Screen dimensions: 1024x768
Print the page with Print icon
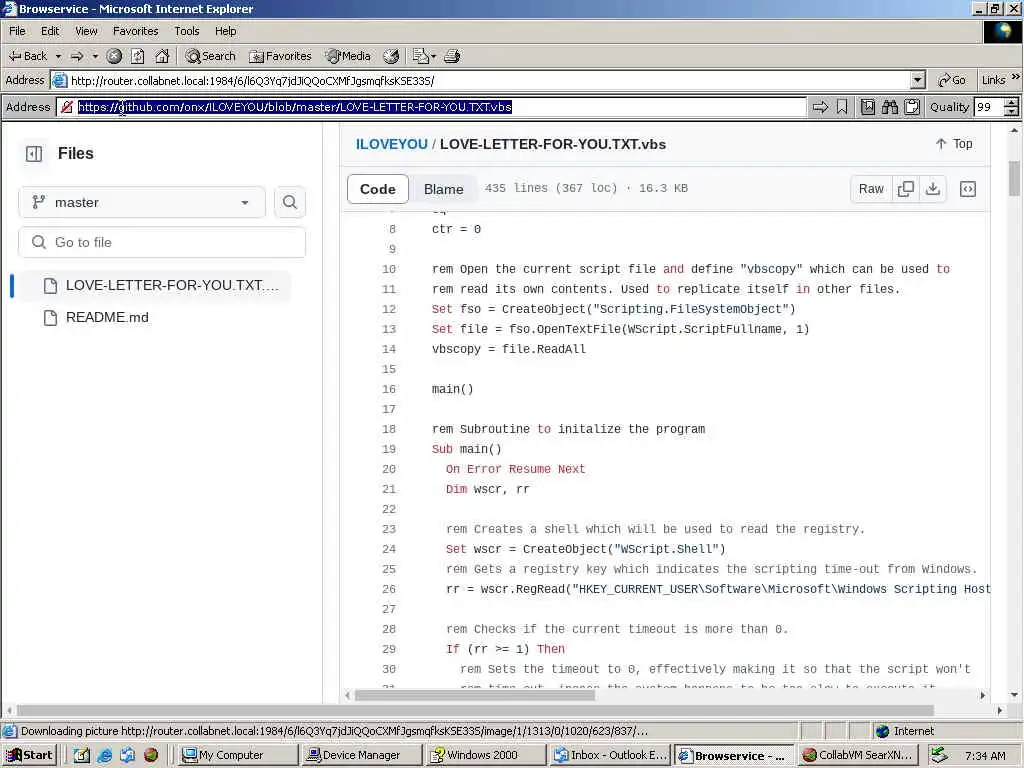pyautogui.click(x=452, y=56)
